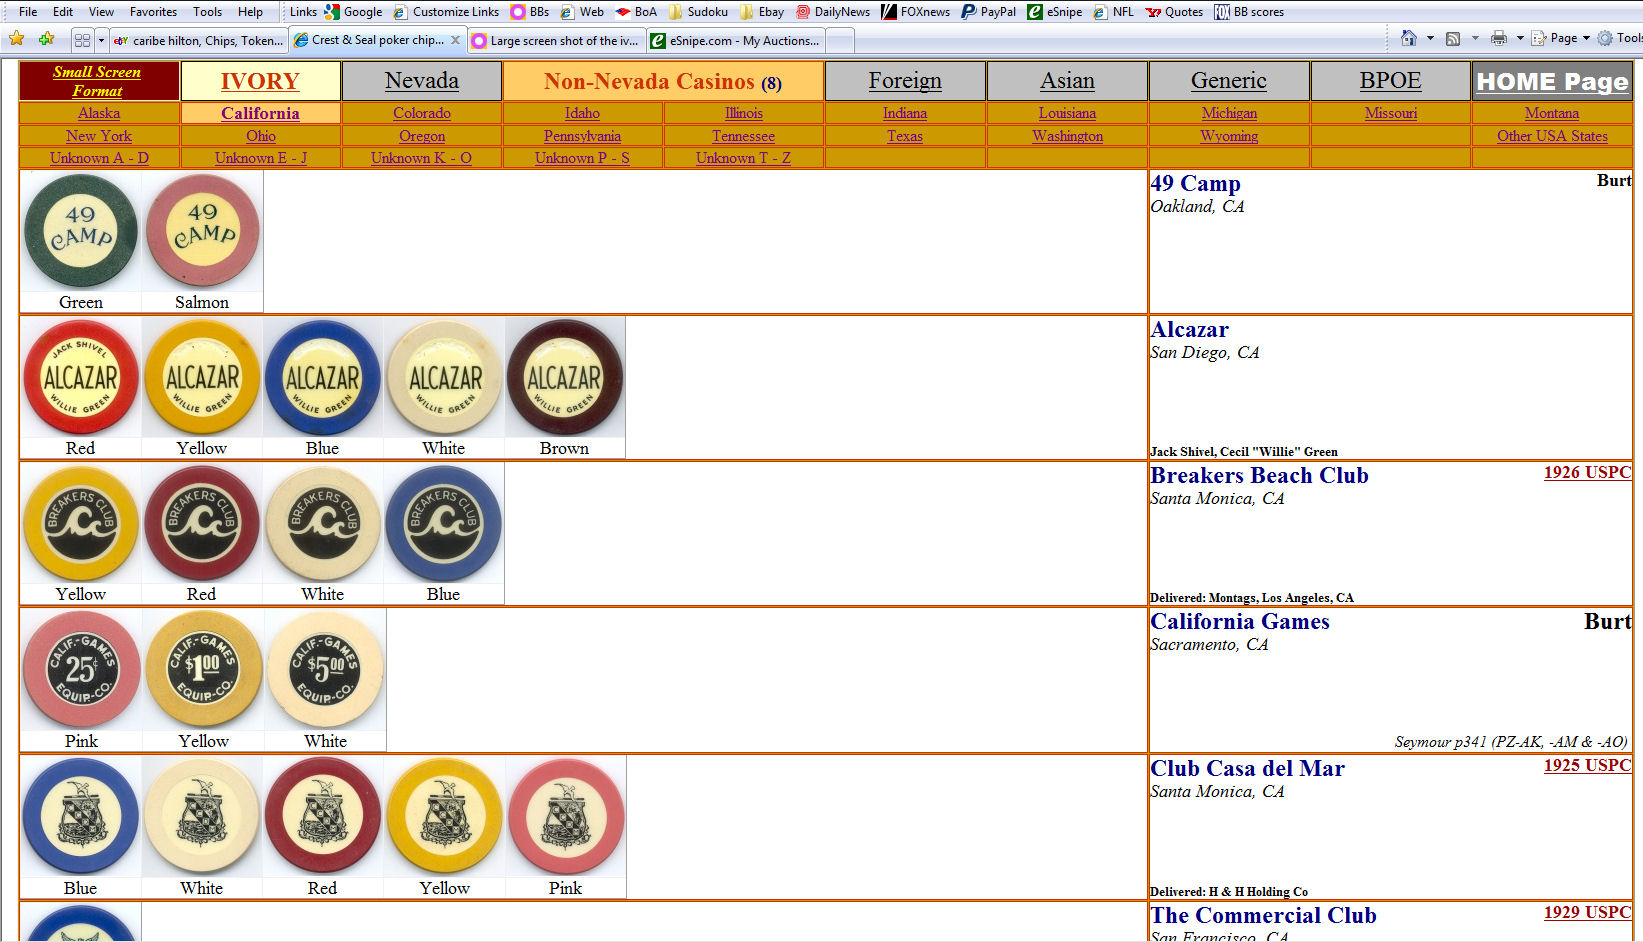Image resolution: width=1643 pixels, height=942 pixels.
Task: Return to HOME Page button
Action: pyautogui.click(x=1552, y=81)
